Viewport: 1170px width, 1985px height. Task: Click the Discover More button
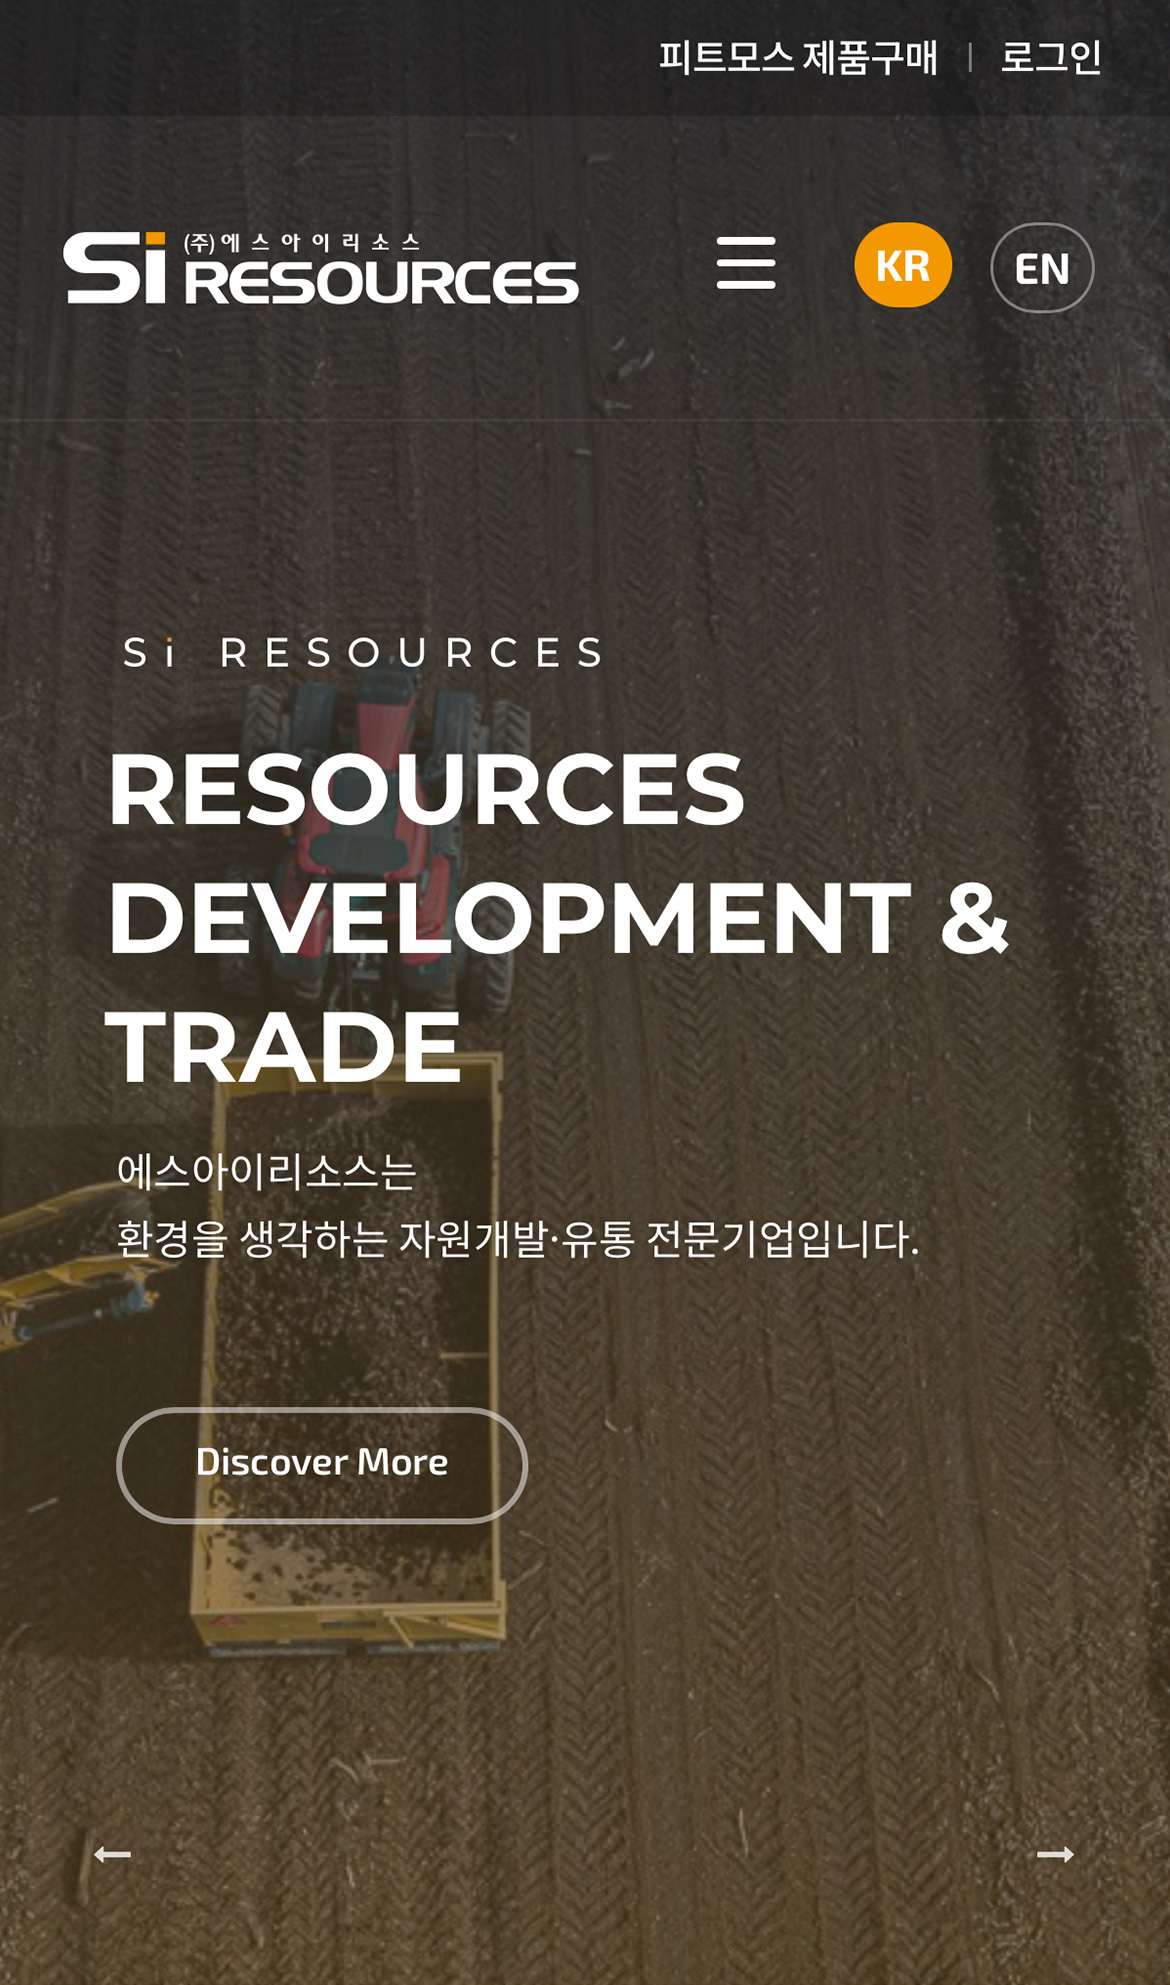(x=322, y=1465)
